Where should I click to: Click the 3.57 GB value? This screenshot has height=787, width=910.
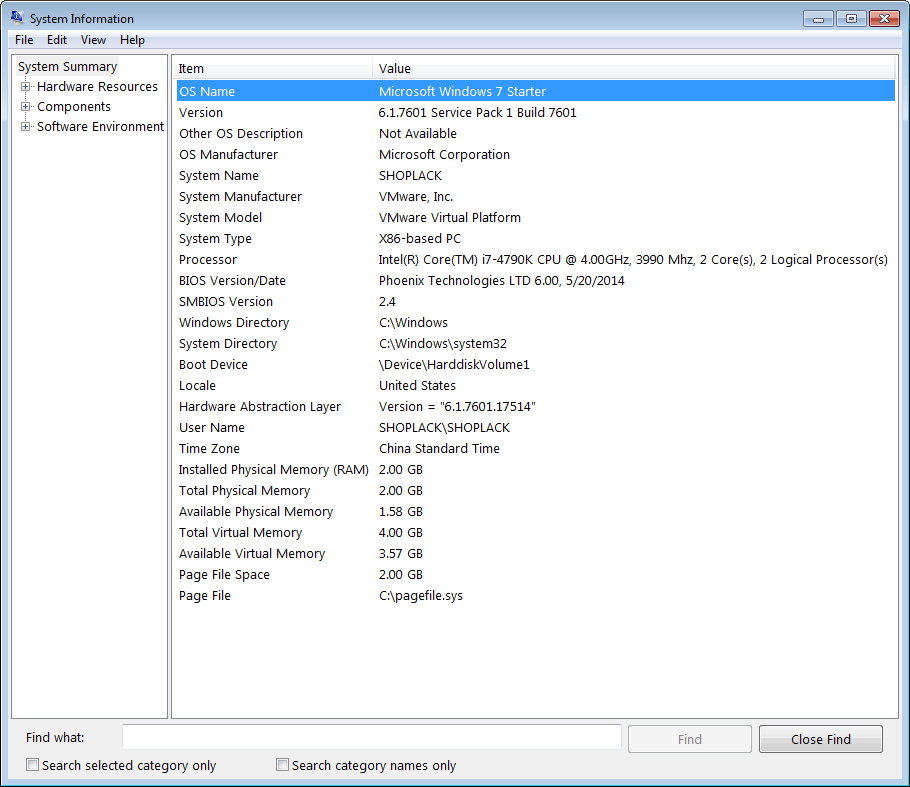[x=400, y=554]
